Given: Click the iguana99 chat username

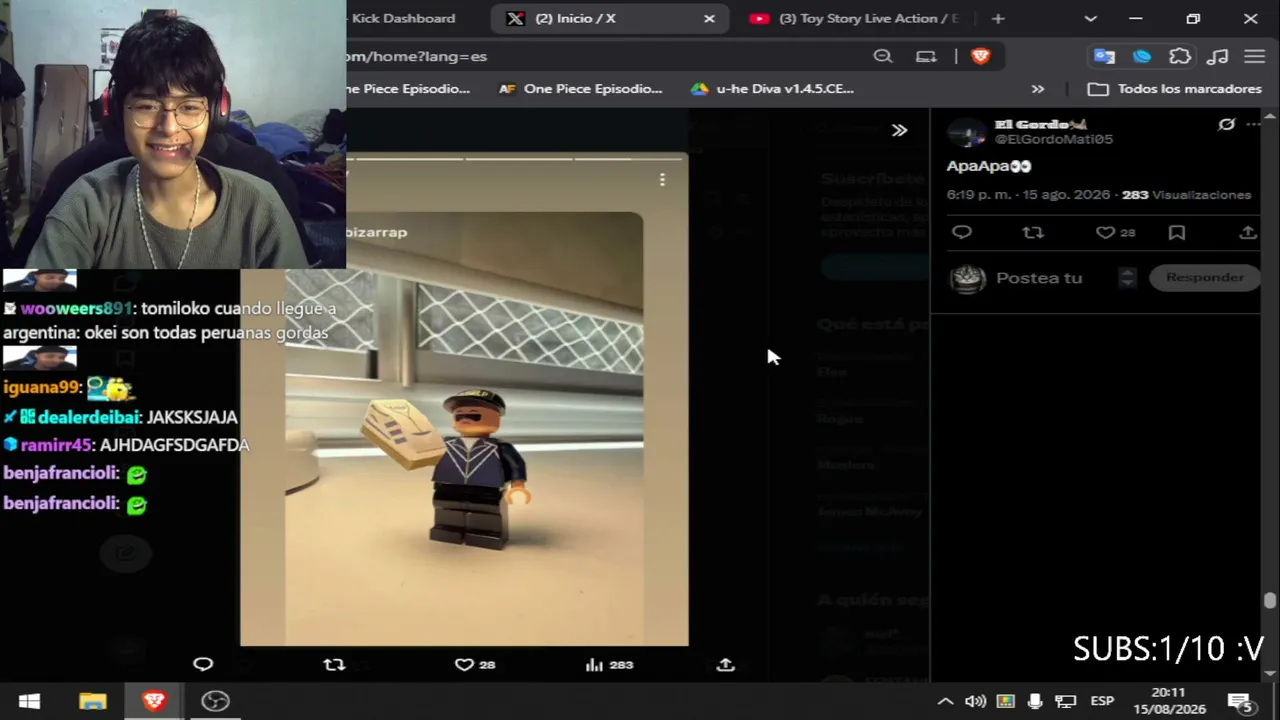Looking at the screenshot, I should (41, 388).
